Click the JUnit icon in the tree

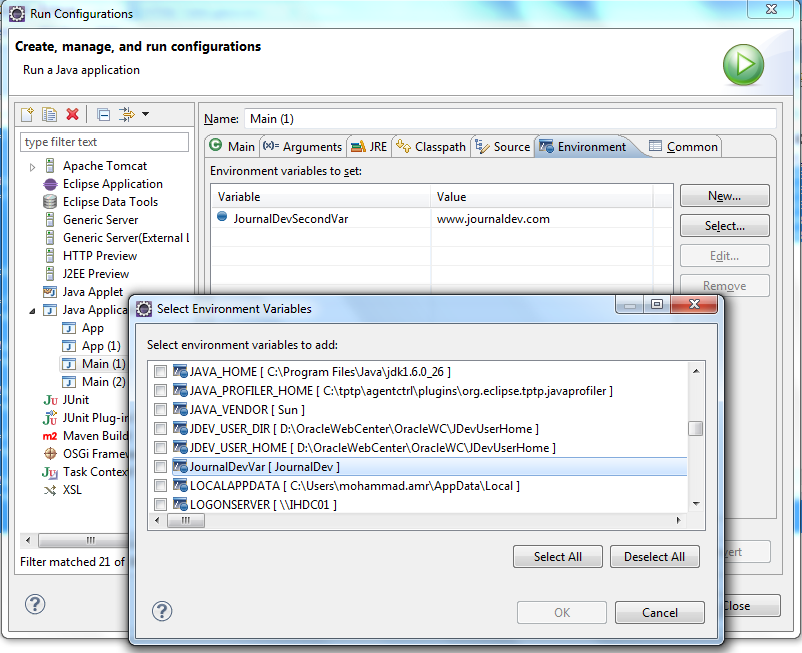click(50, 400)
